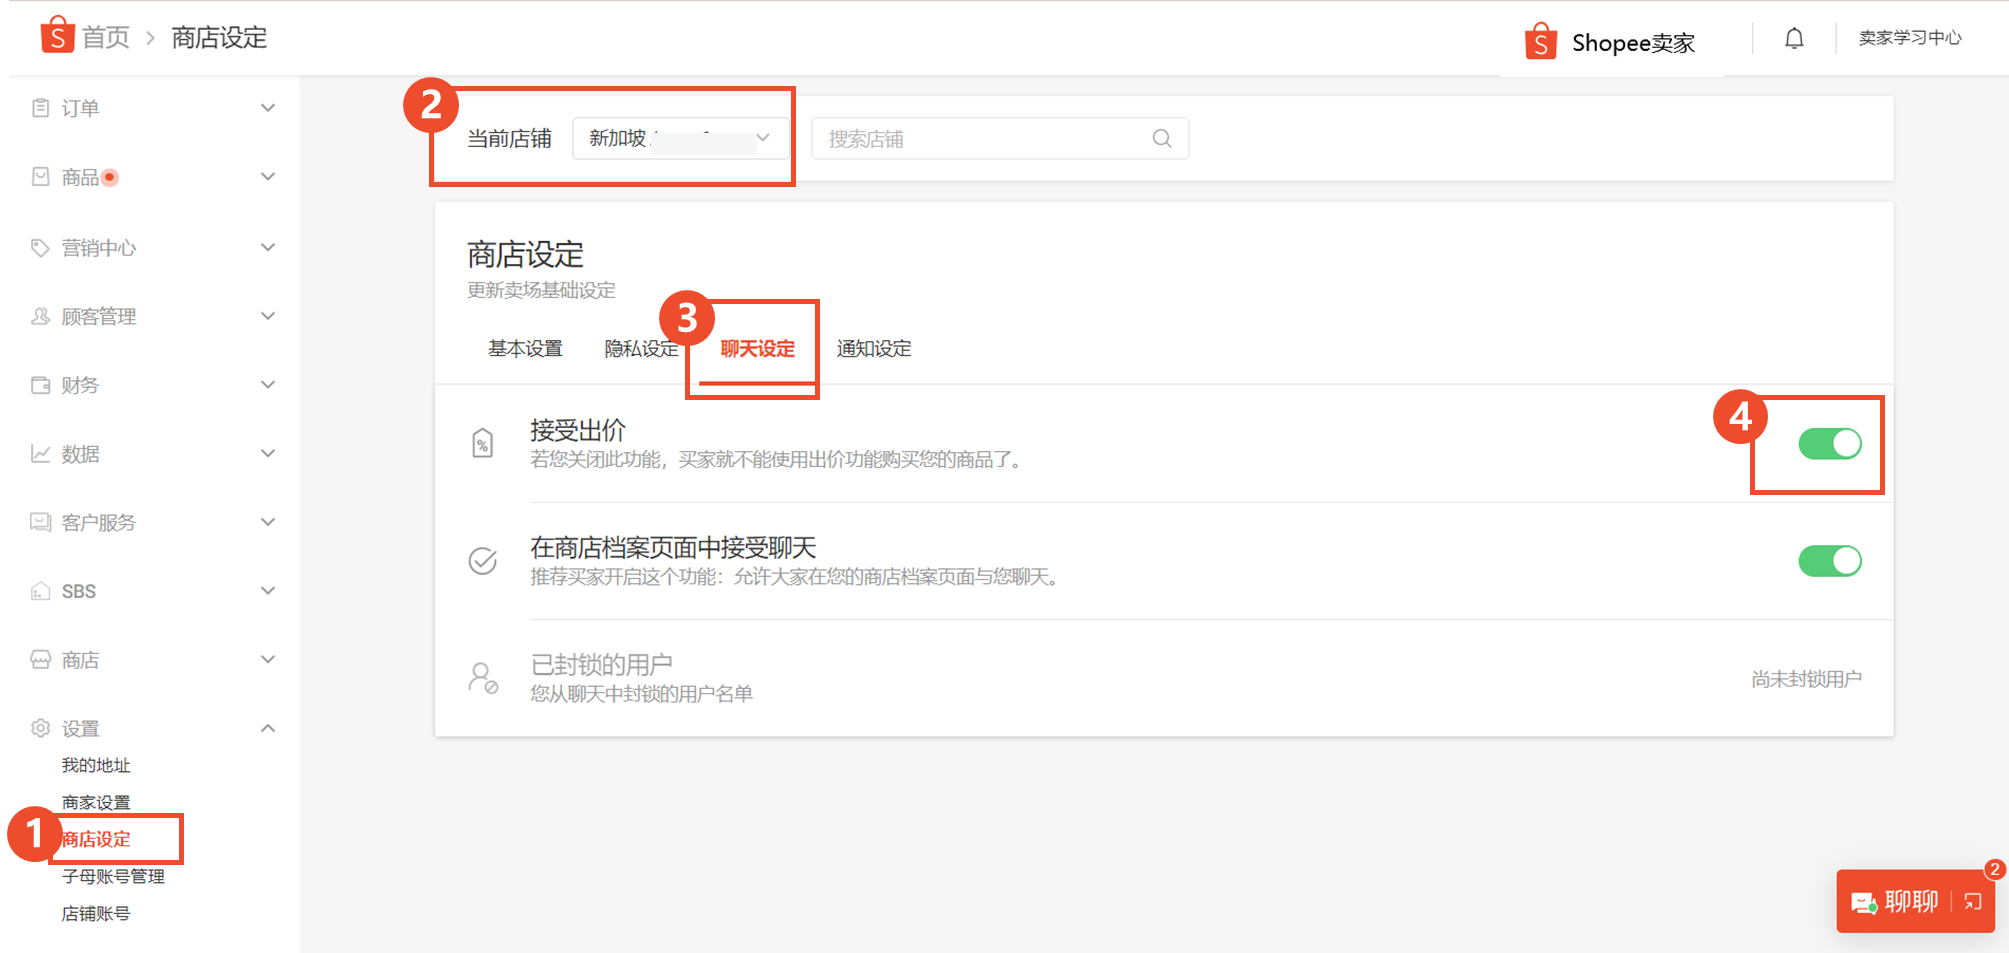The height and width of the screenshot is (953, 2009).
Task: Expand the 顾客管理 menu chevron
Action: 268,316
